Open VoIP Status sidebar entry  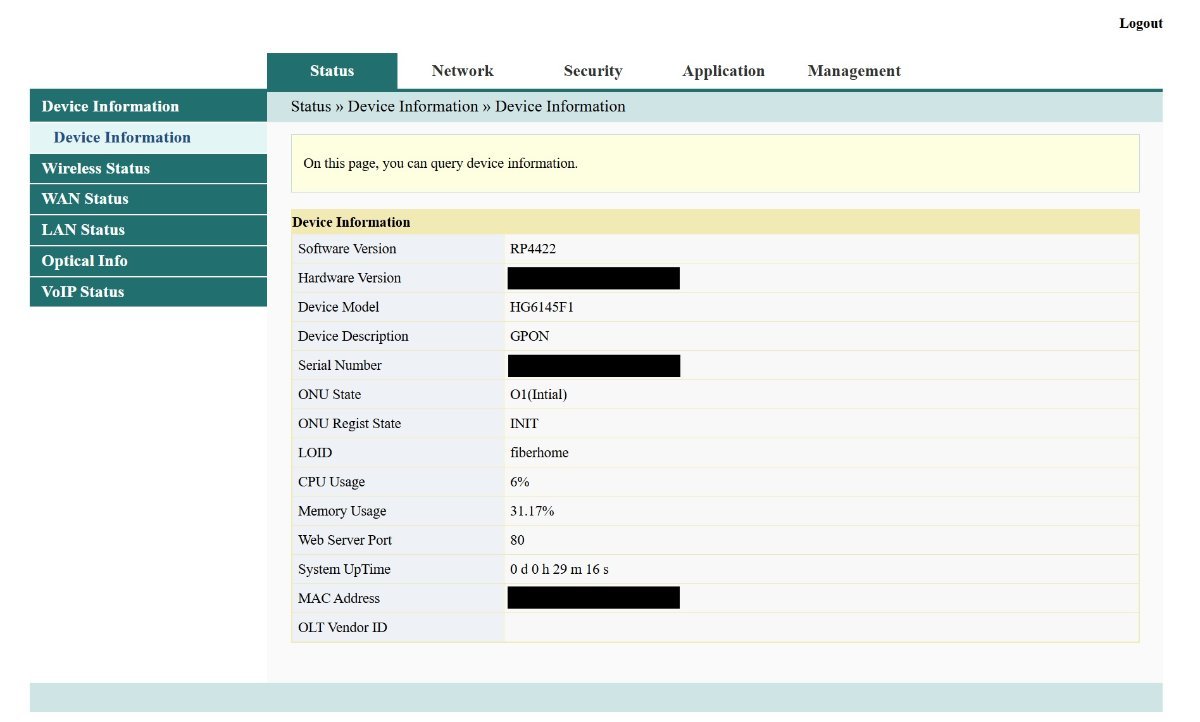coord(83,292)
